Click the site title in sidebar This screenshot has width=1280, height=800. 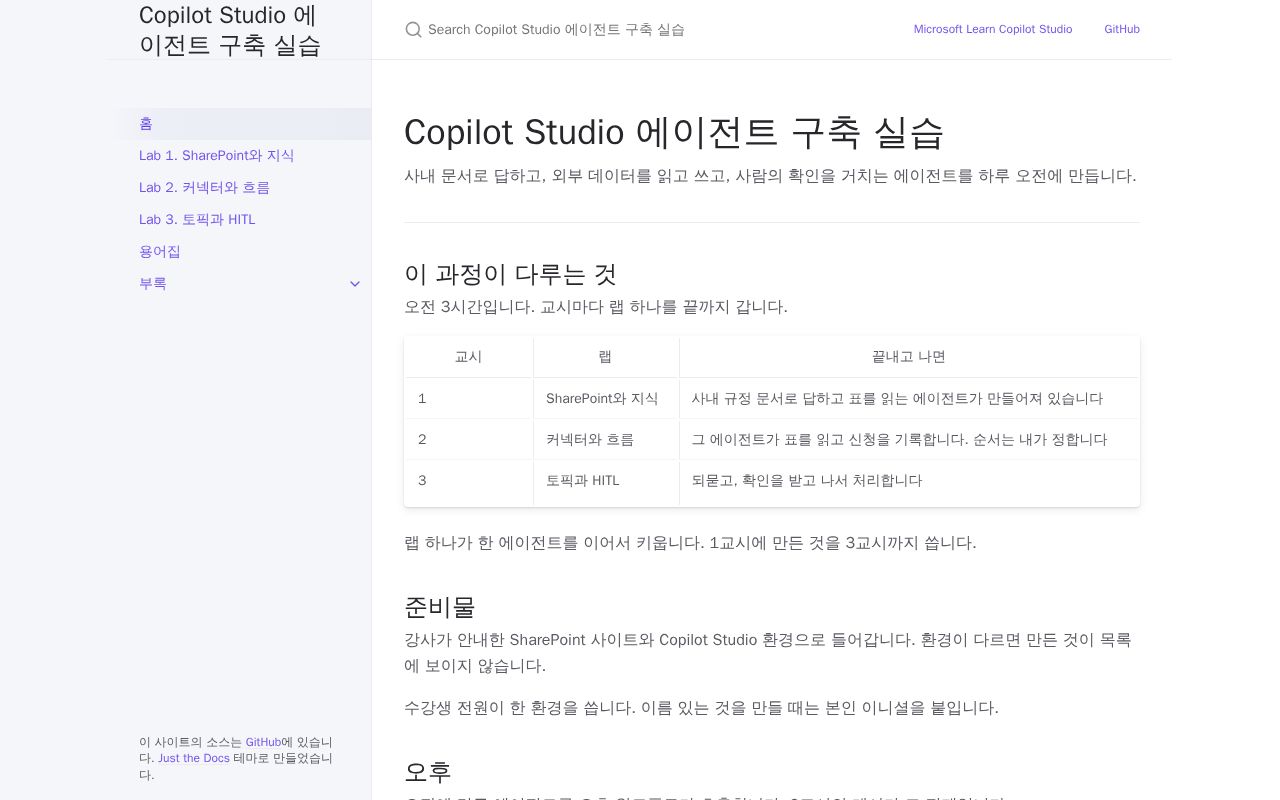(x=230, y=30)
